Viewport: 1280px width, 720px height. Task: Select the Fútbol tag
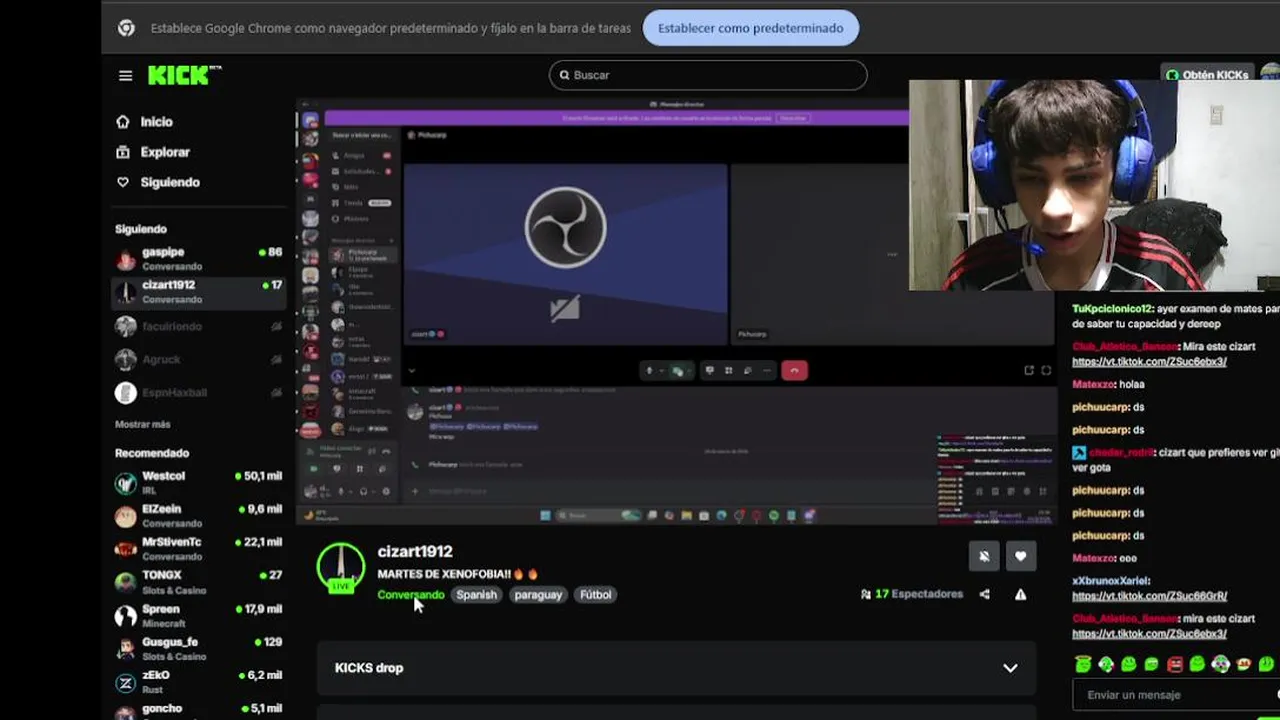pos(595,594)
